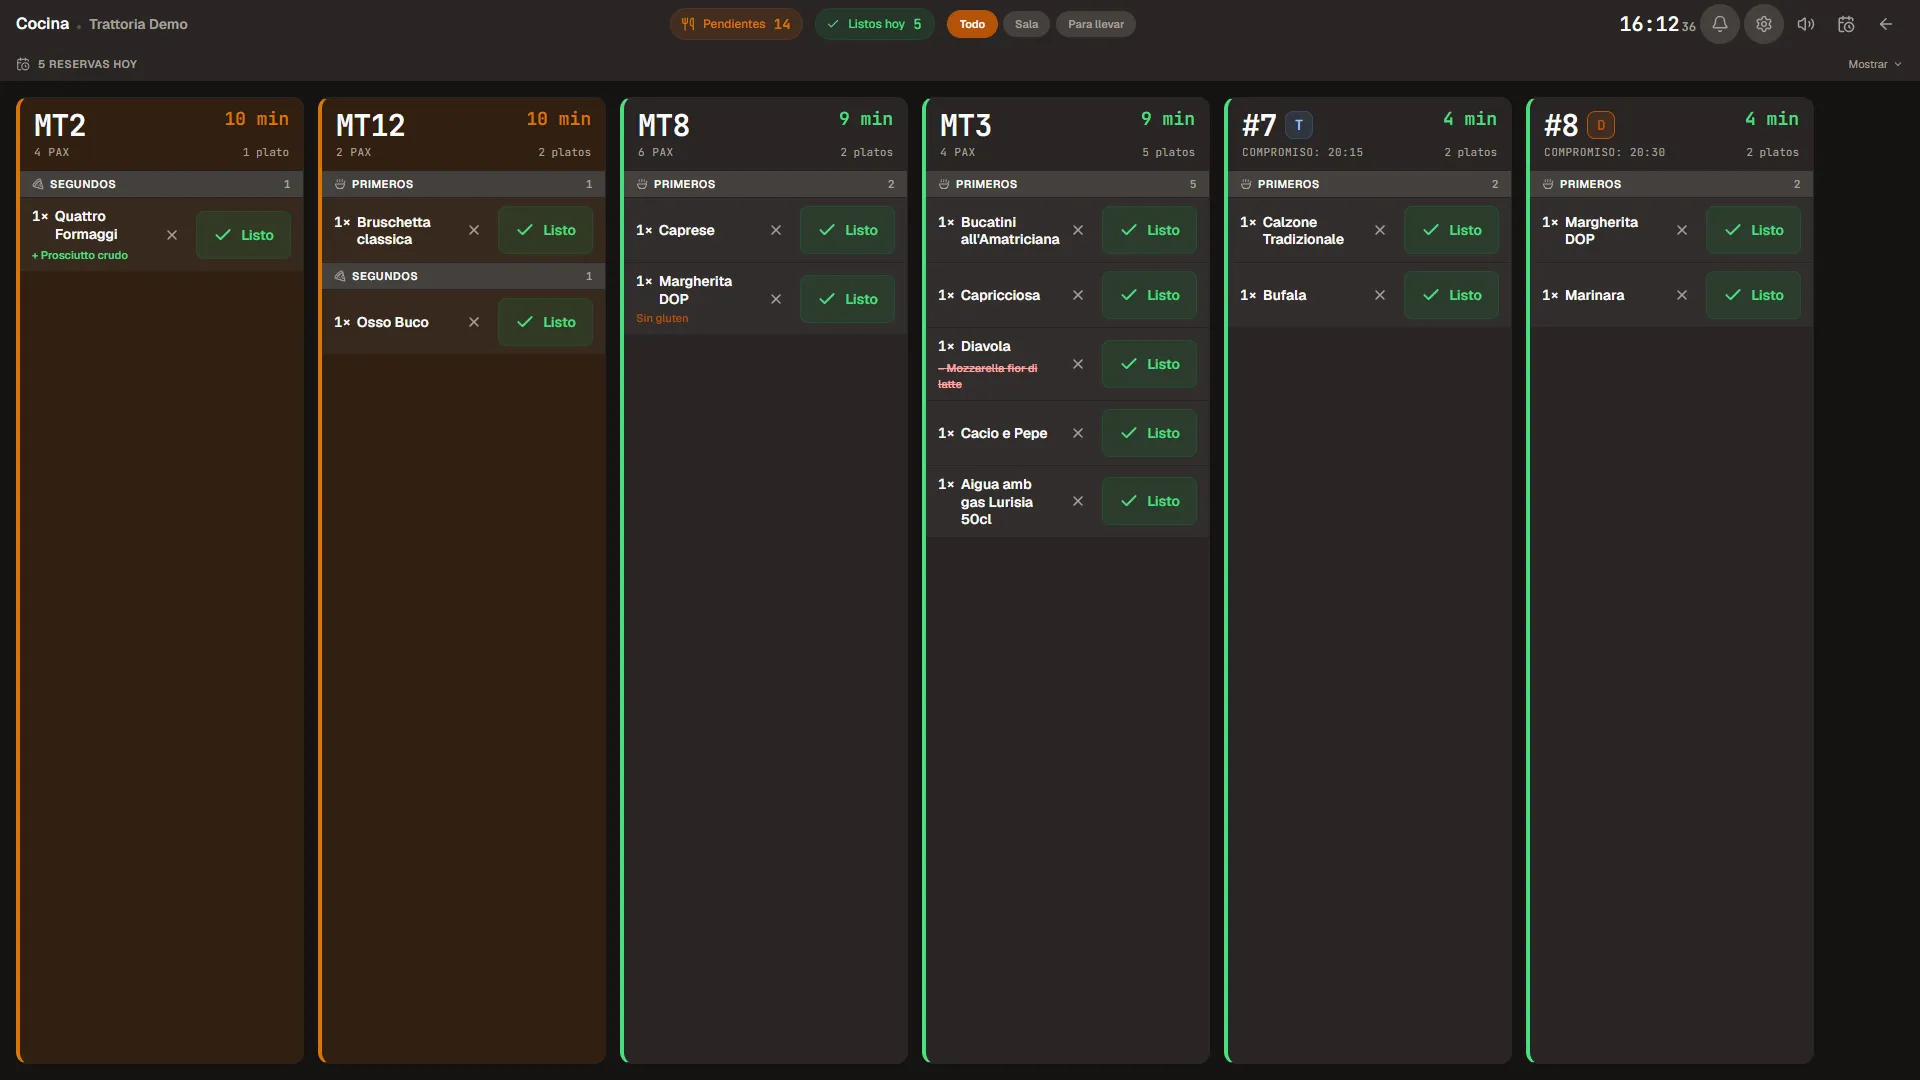The image size is (1920, 1080).
Task: Click the D badge on order #8
Action: [1601, 125]
